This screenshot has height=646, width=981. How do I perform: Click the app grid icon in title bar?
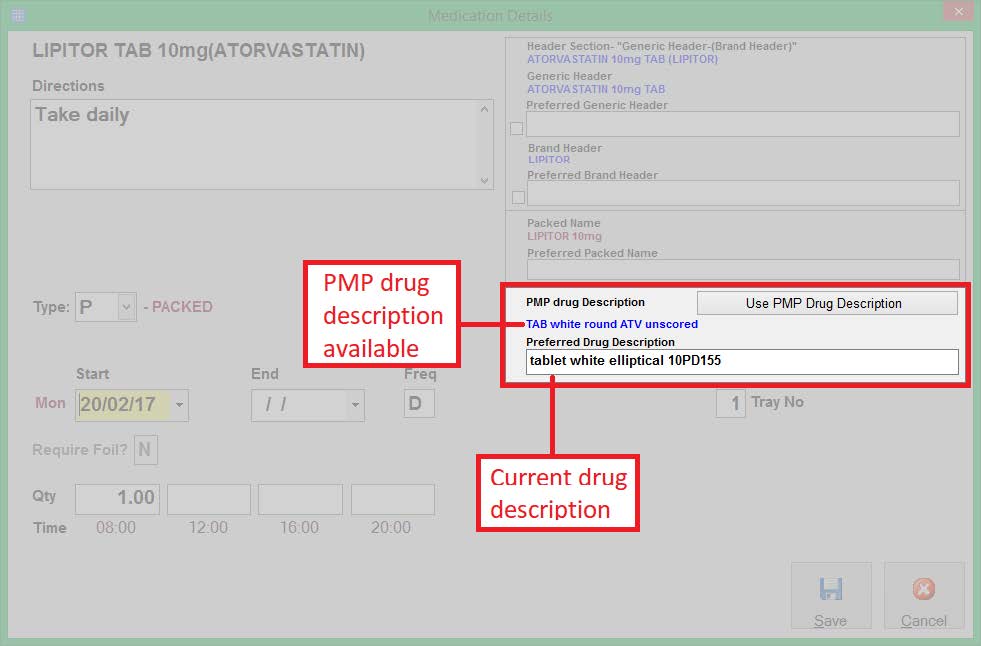(18, 15)
